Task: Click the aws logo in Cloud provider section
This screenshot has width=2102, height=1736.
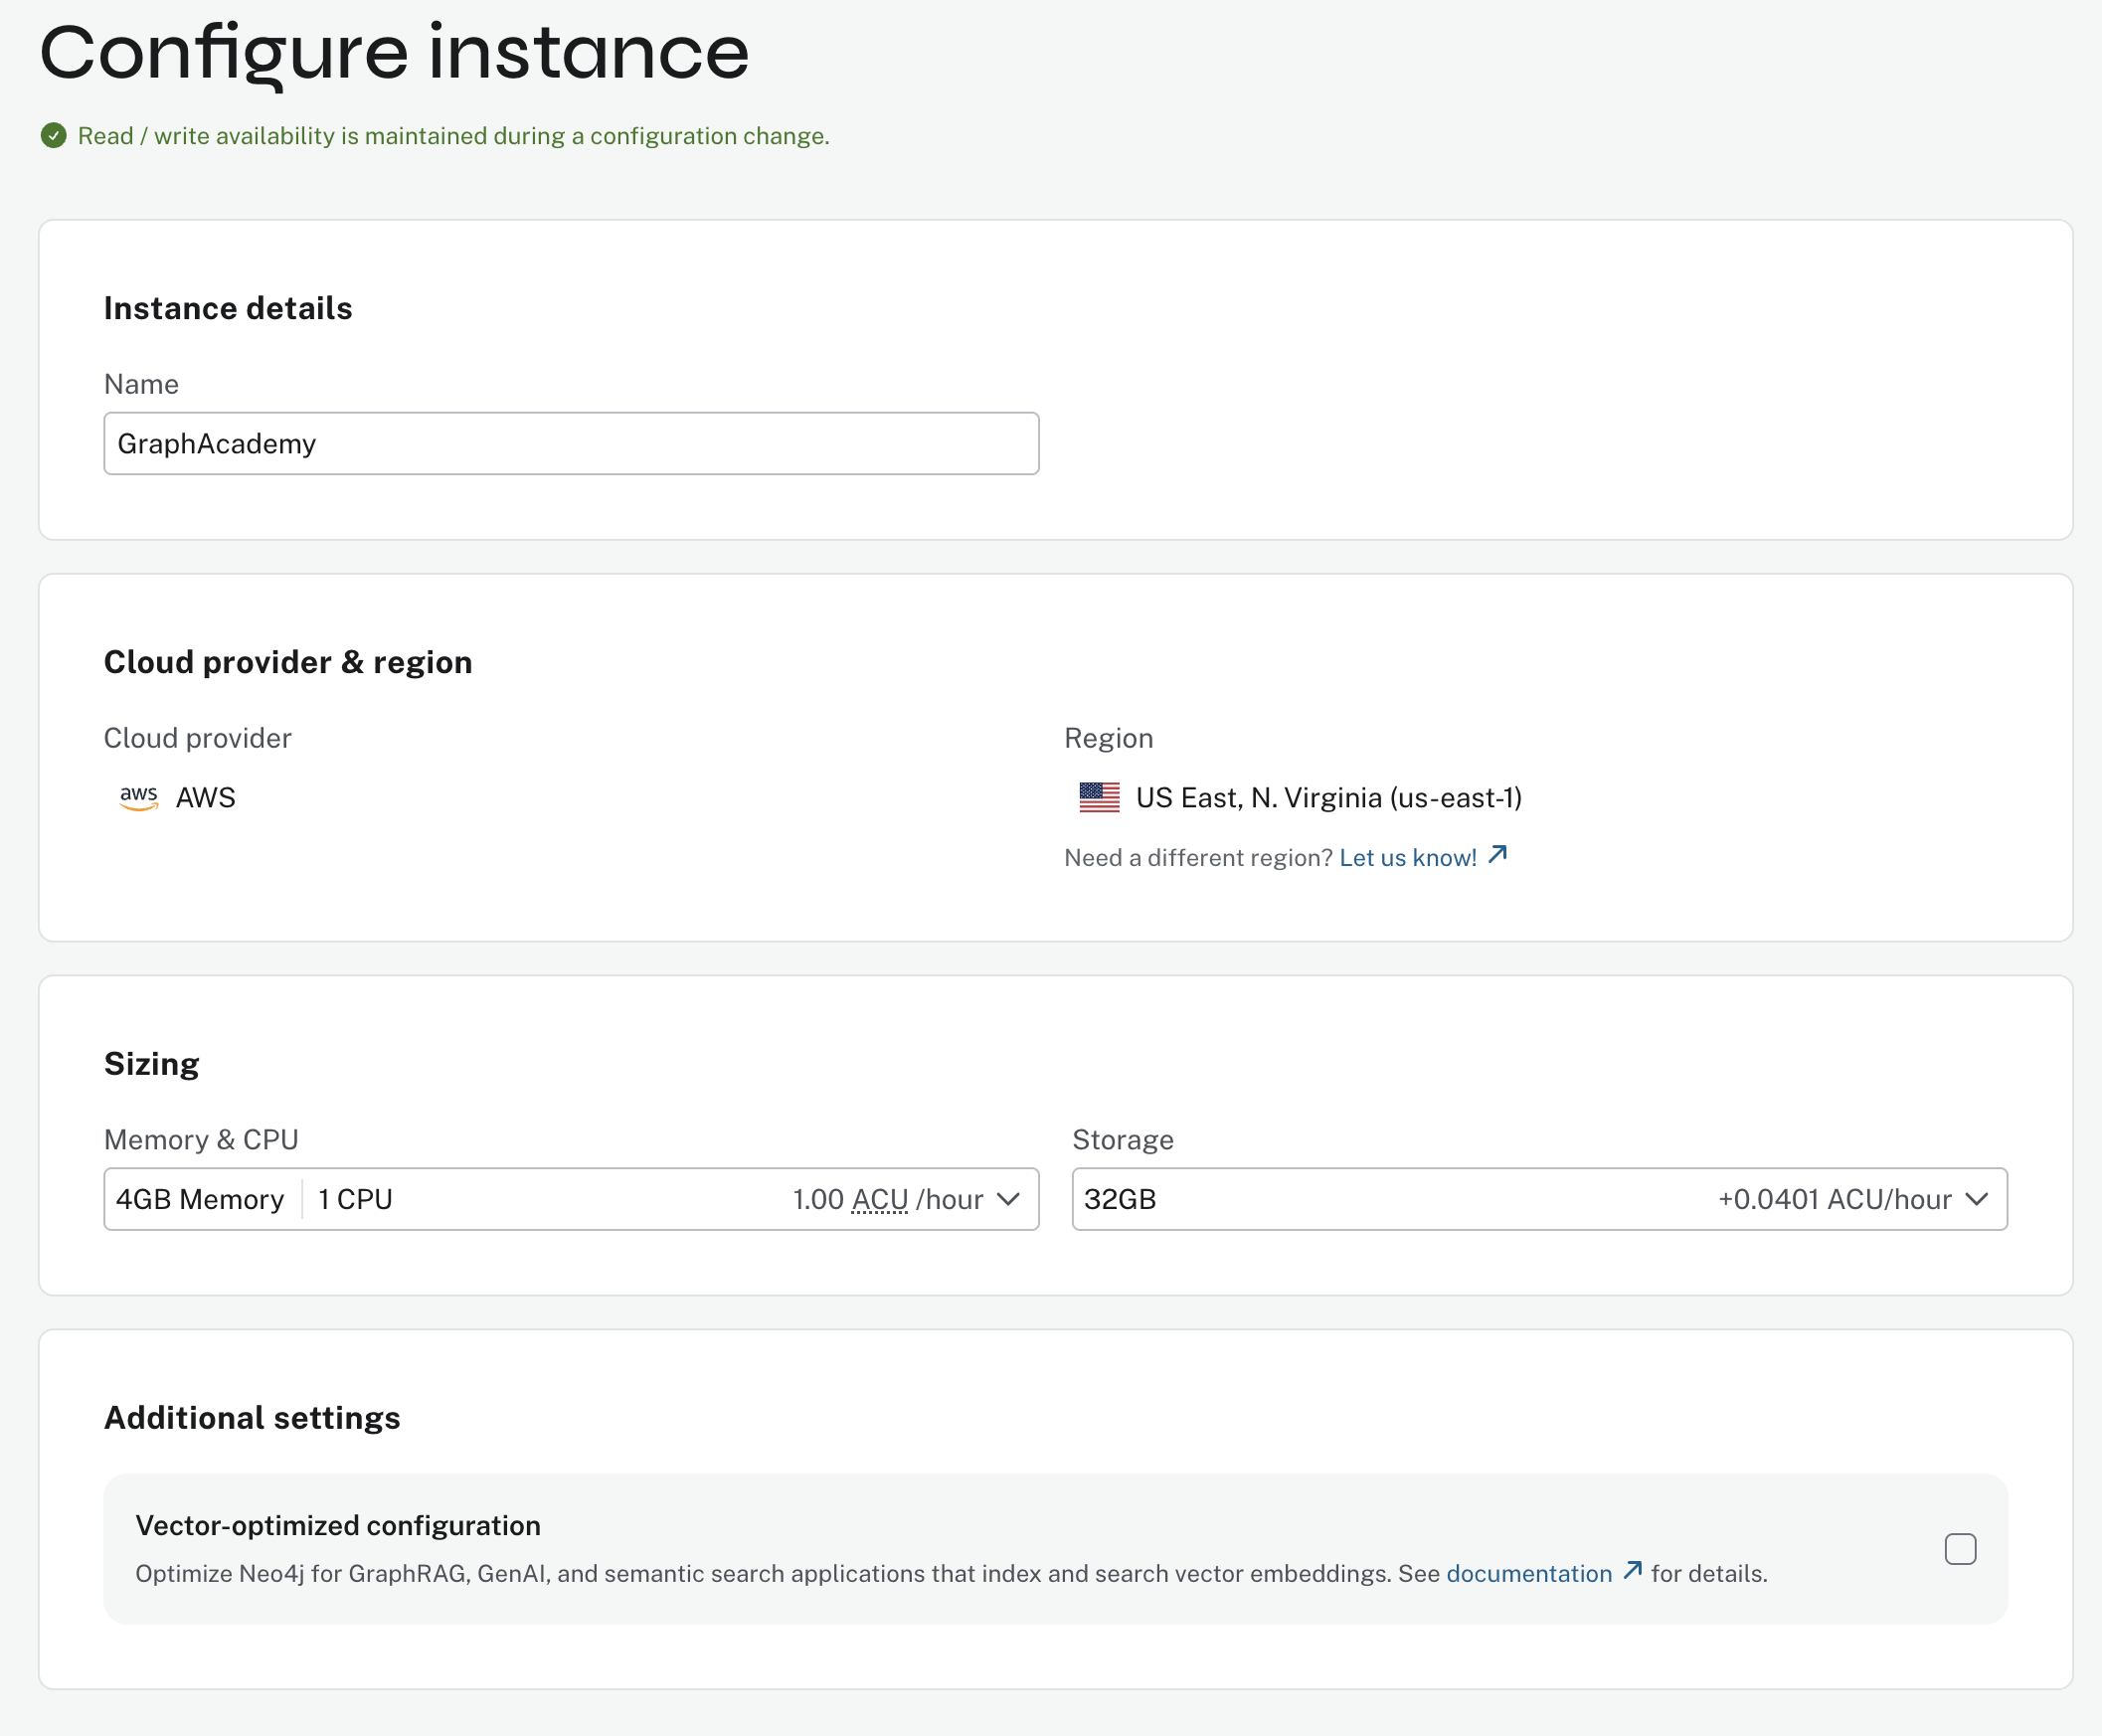Action: tap(139, 797)
